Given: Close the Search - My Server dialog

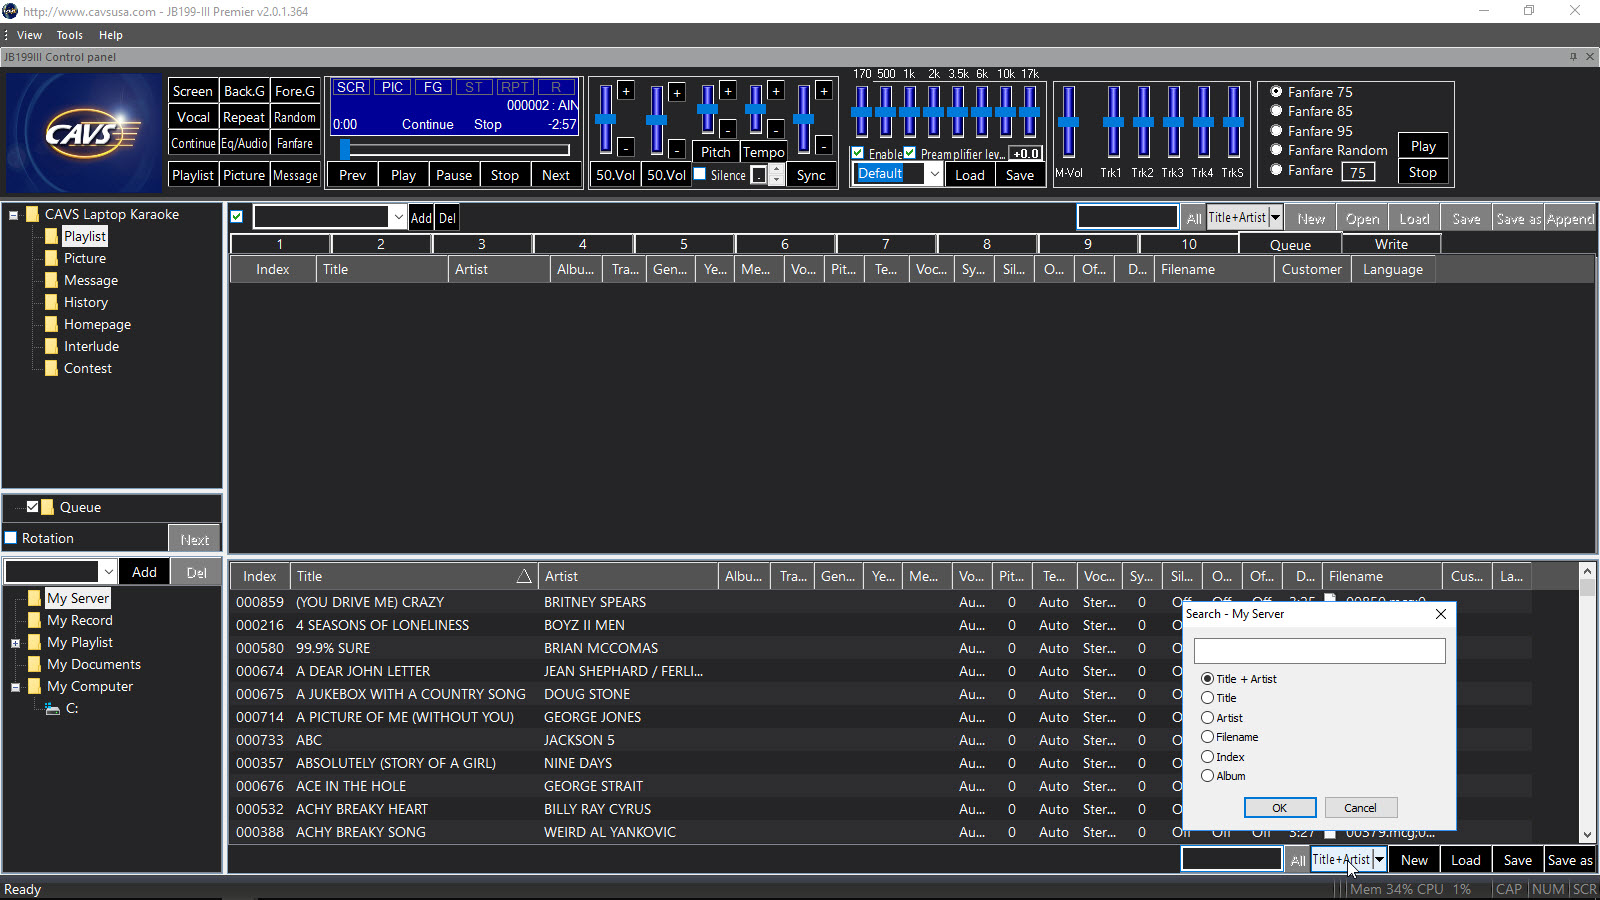Looking at the screenshot, I should point(1441,614).
